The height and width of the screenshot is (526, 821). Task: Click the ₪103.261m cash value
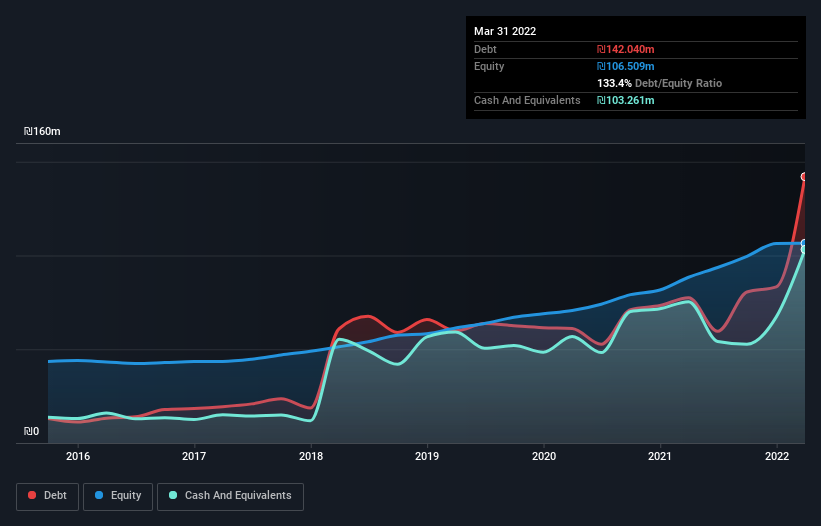pyautogui.click(x=626, y=100)
